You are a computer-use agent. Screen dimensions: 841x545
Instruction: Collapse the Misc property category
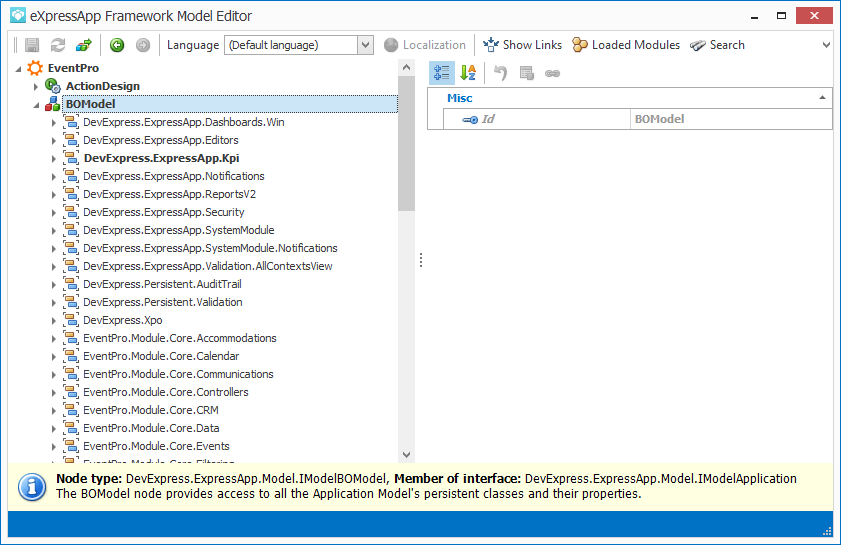[822, 98]
